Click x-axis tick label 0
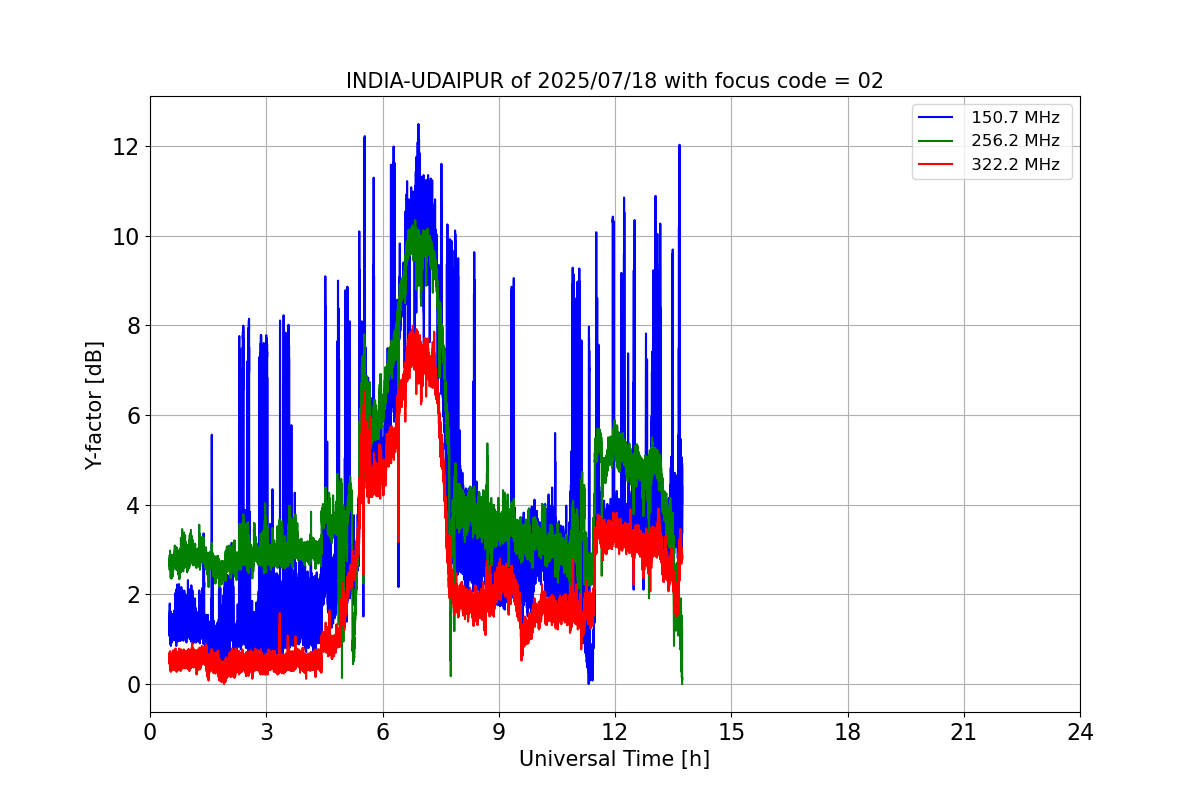This screenshot has height=800, width=1200. click(x=150, y=732)
